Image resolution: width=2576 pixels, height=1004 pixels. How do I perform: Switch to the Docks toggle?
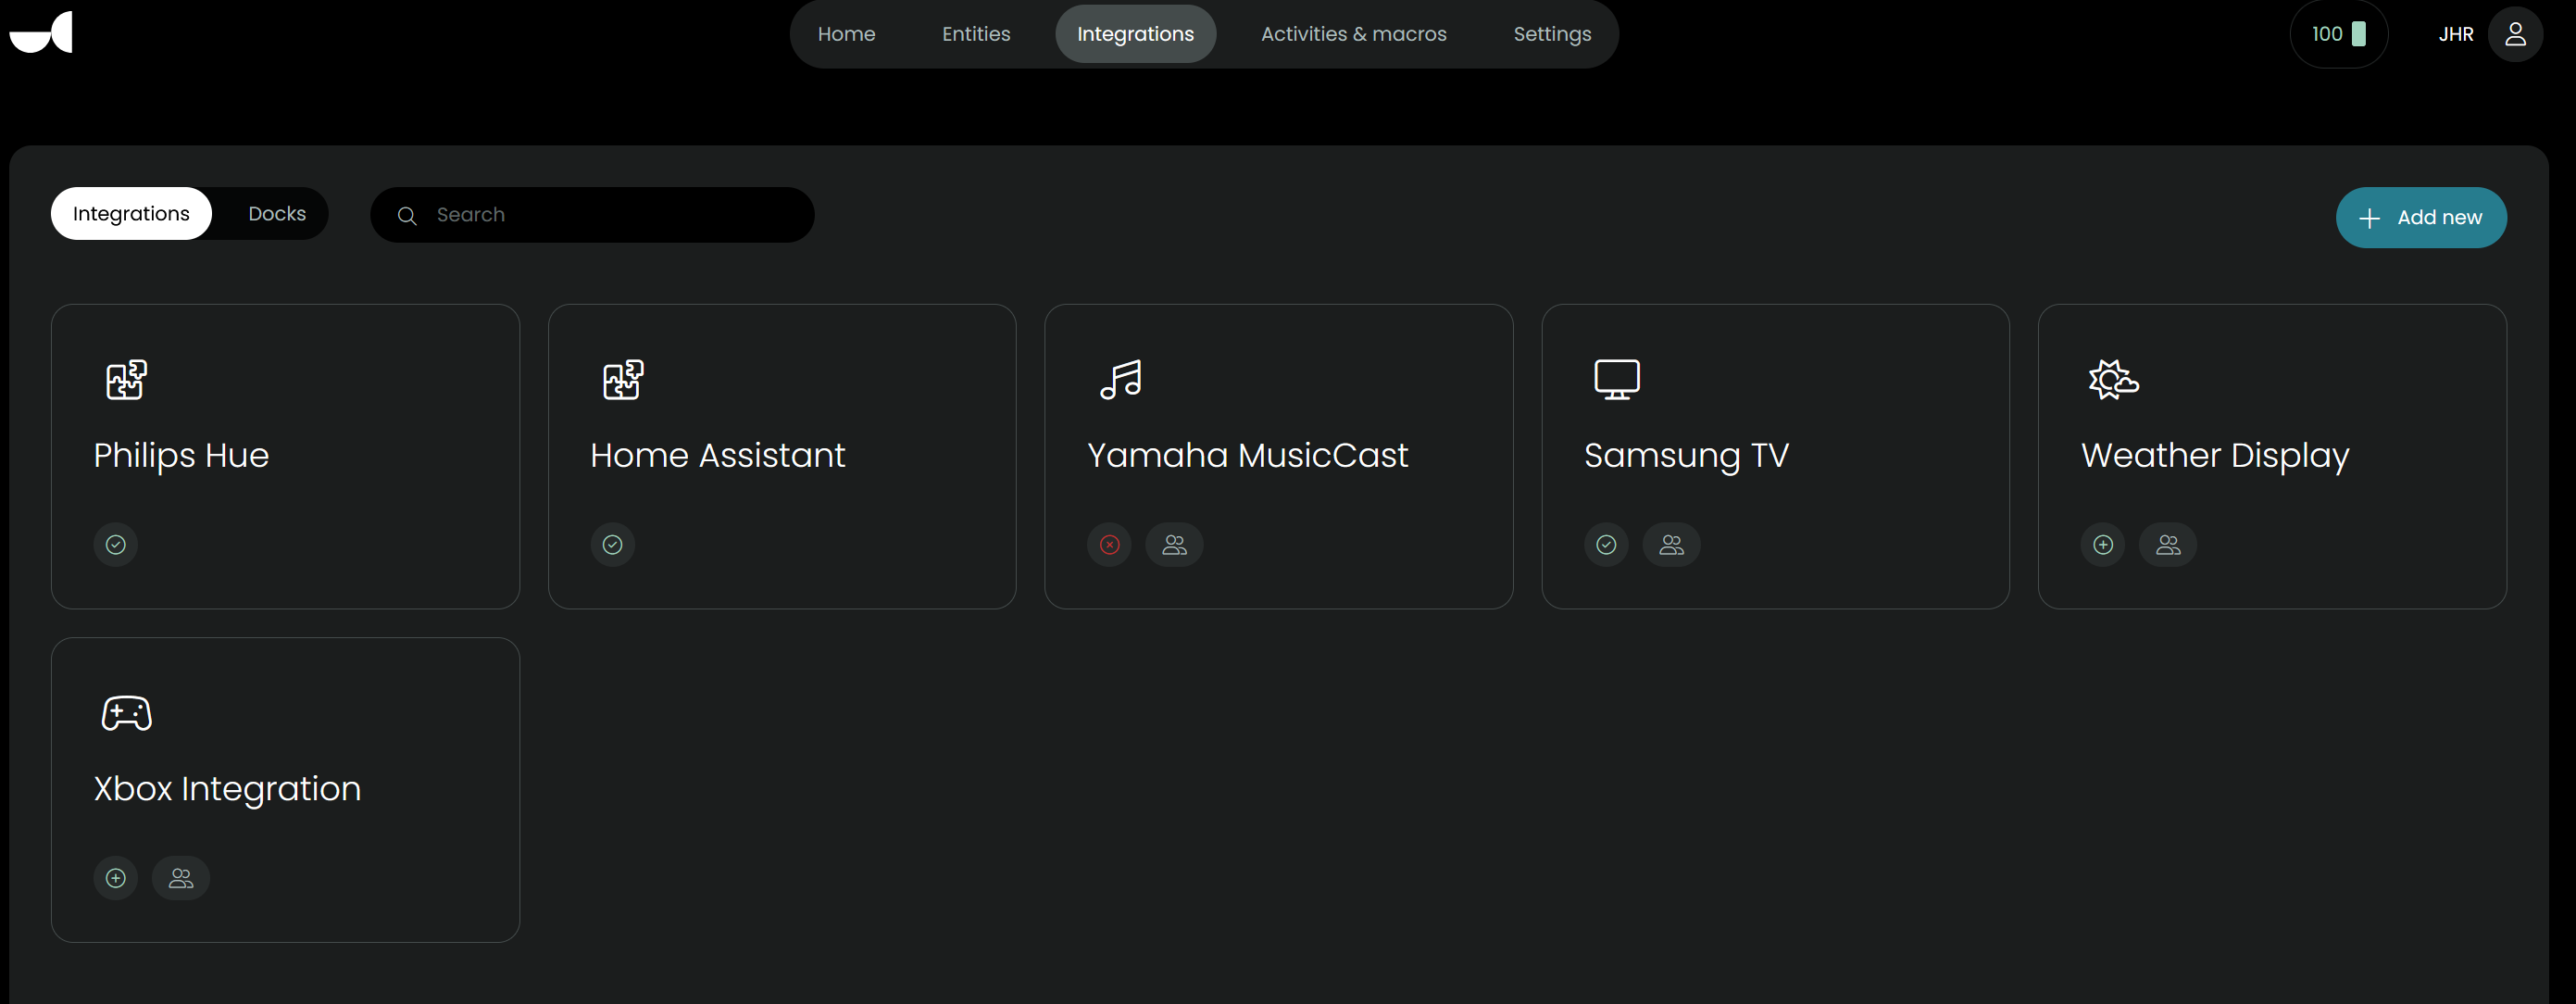tap(277, 214)
